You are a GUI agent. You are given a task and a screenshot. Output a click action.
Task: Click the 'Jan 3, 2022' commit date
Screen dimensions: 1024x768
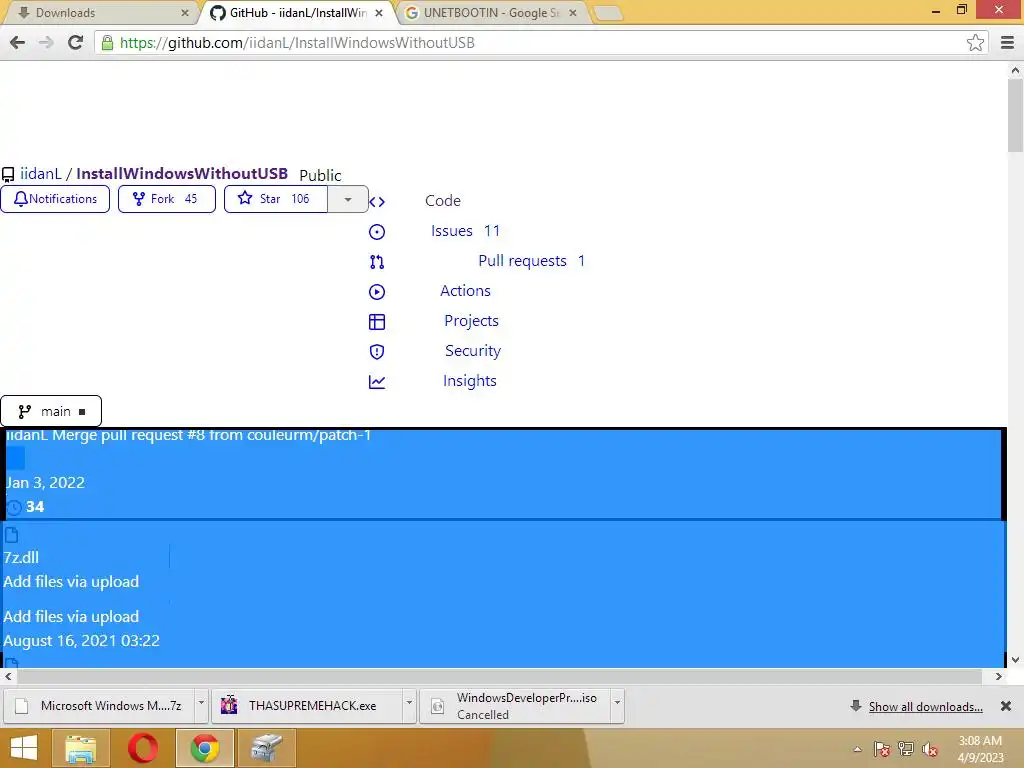click(45, 483)
